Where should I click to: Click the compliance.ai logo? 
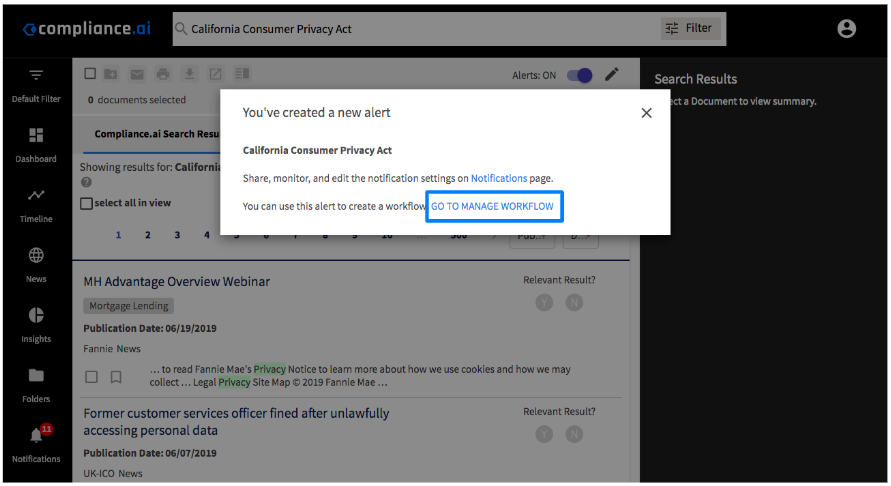tap(86, 28)
